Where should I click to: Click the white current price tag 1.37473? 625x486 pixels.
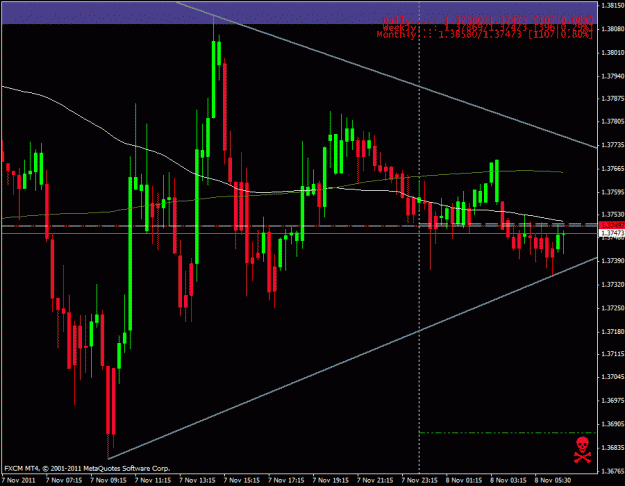tap(612, 233)
